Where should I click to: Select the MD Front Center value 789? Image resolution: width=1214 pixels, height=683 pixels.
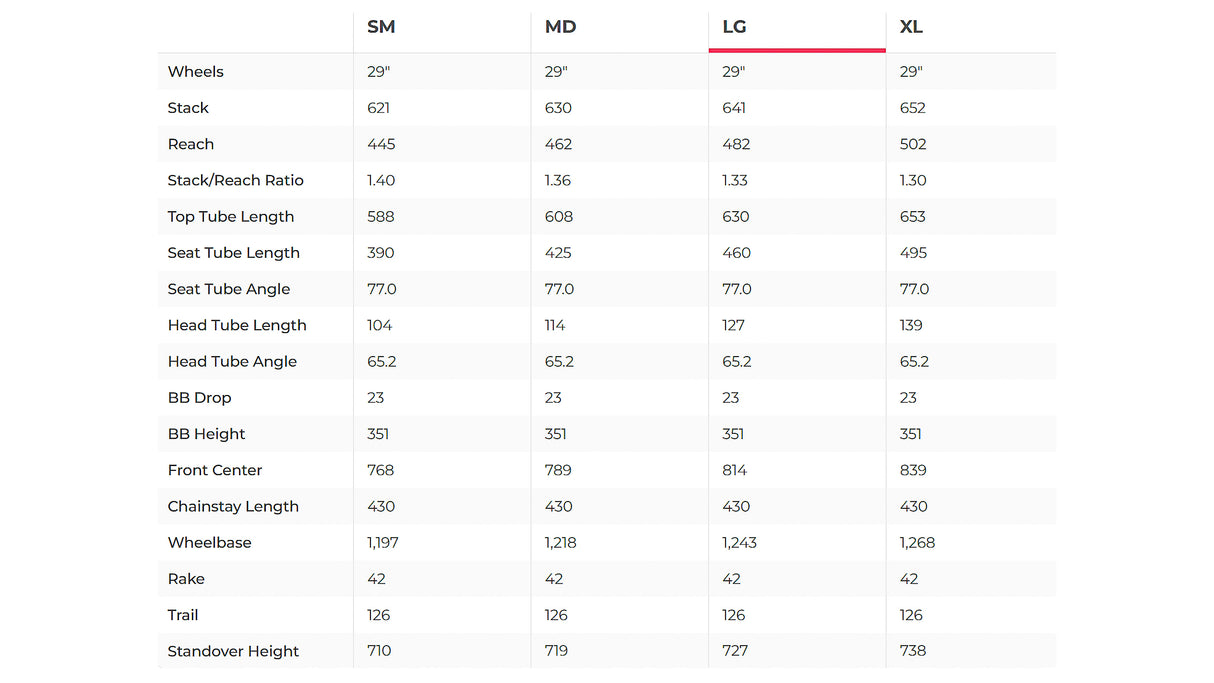click(558, 470)
